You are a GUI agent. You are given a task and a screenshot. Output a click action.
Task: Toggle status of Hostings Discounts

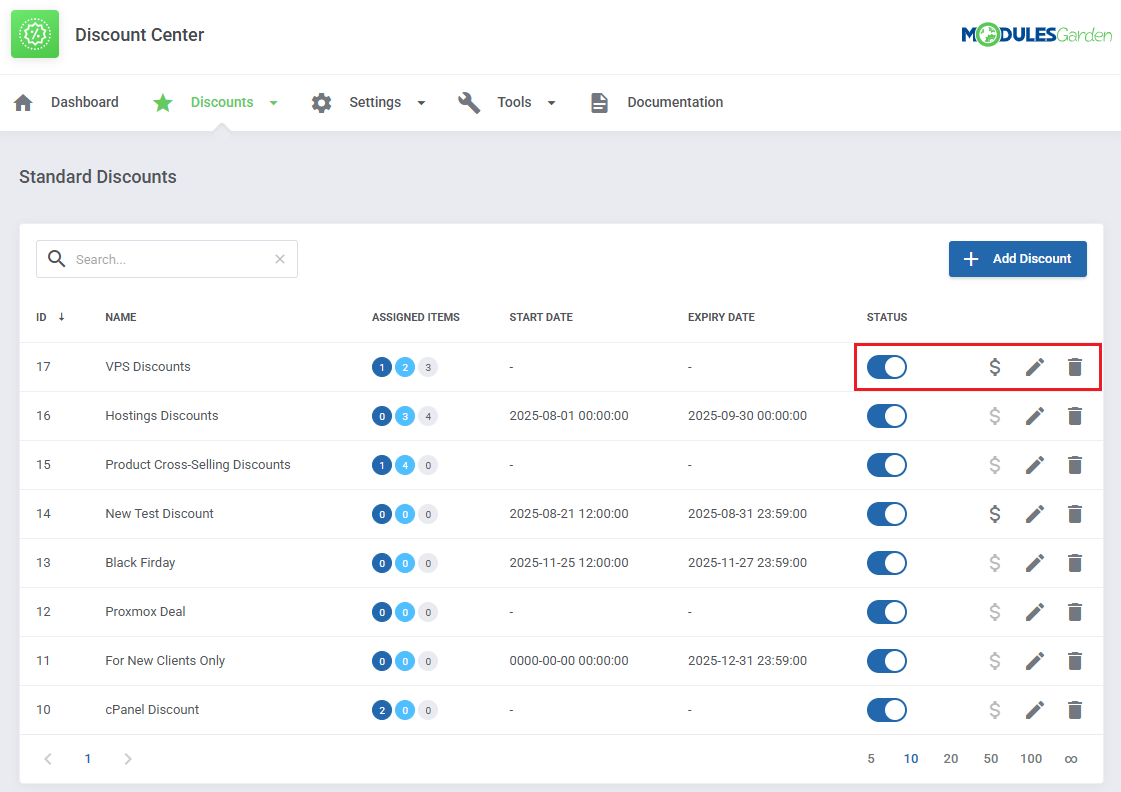[x=887, y=416]
